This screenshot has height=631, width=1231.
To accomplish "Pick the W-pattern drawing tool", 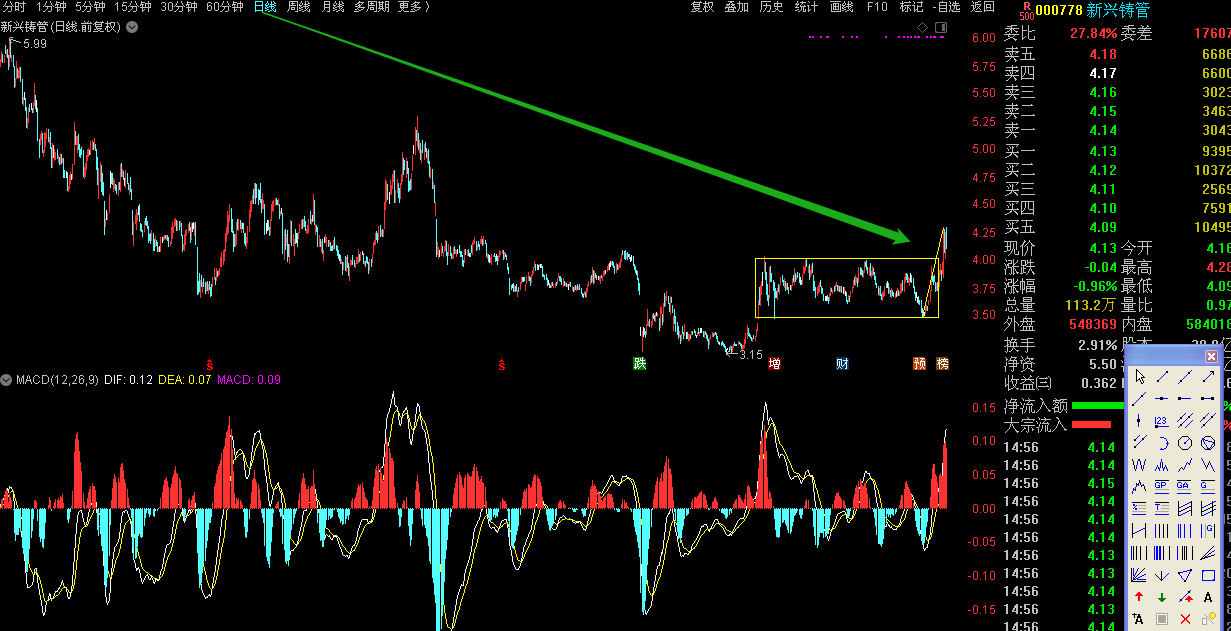I will pos(1140,464).
